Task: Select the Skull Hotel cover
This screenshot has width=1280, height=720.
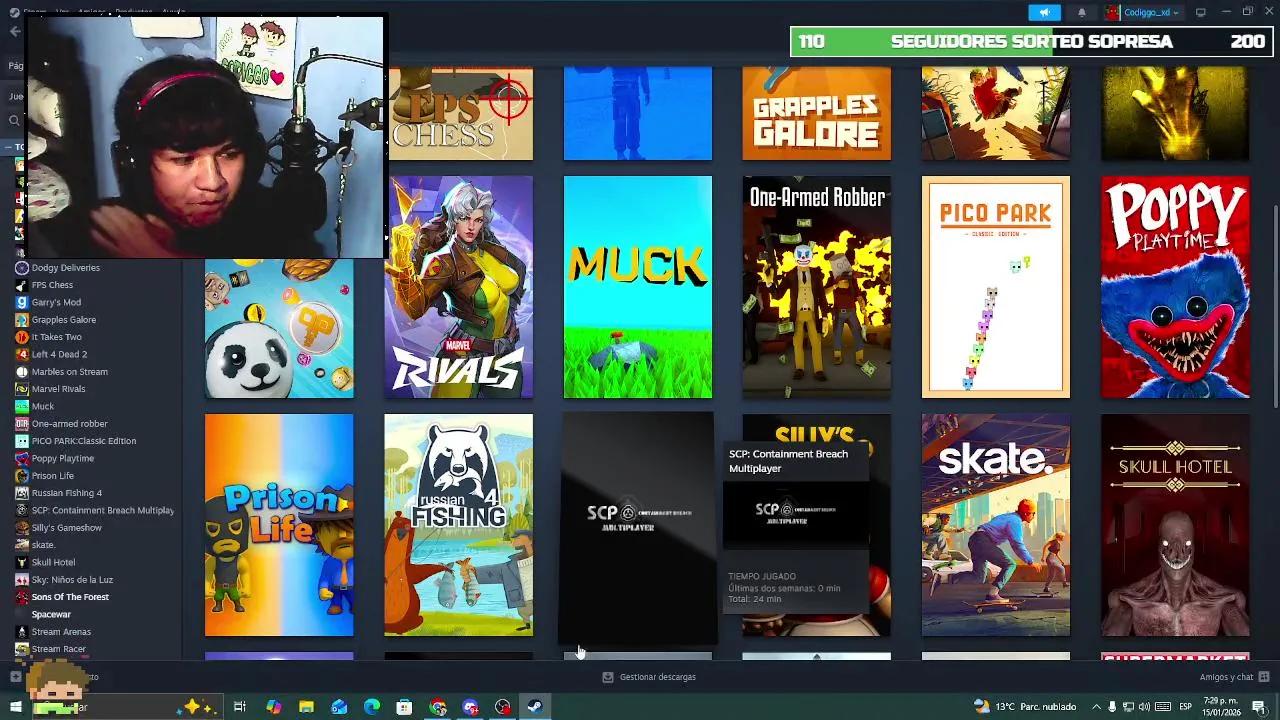Action: [1175, 525]
